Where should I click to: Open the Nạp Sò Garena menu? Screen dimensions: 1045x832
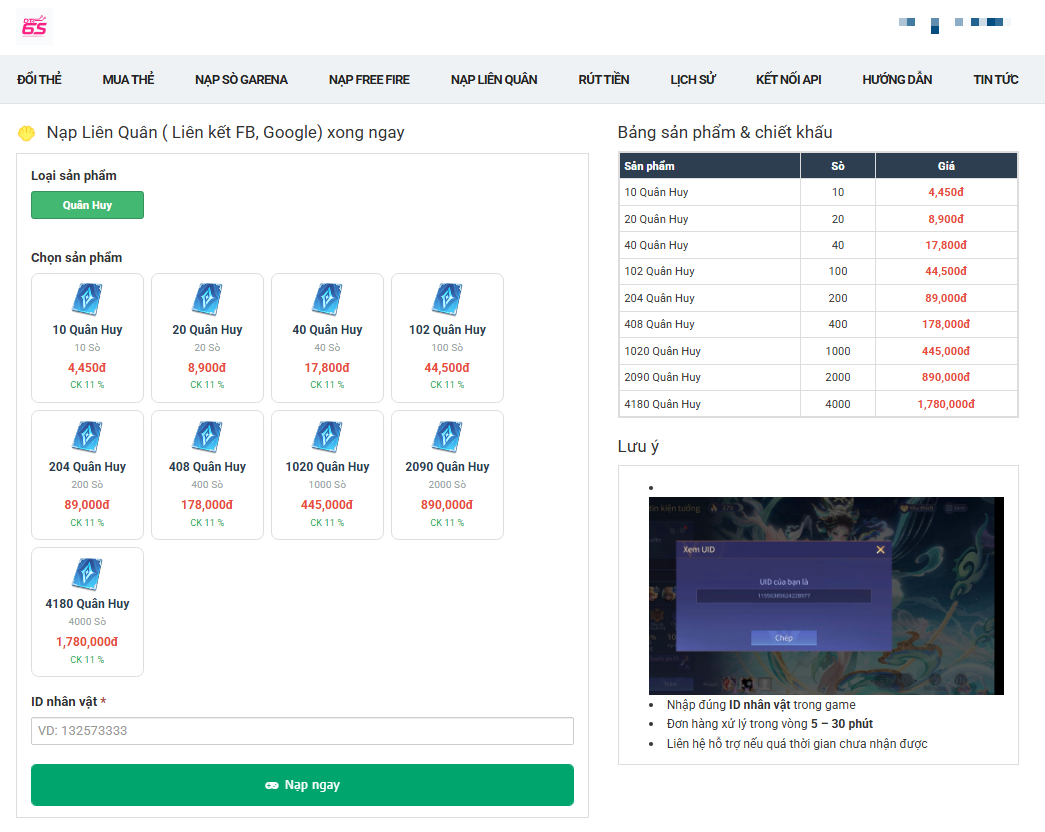(x=241, y=80)
